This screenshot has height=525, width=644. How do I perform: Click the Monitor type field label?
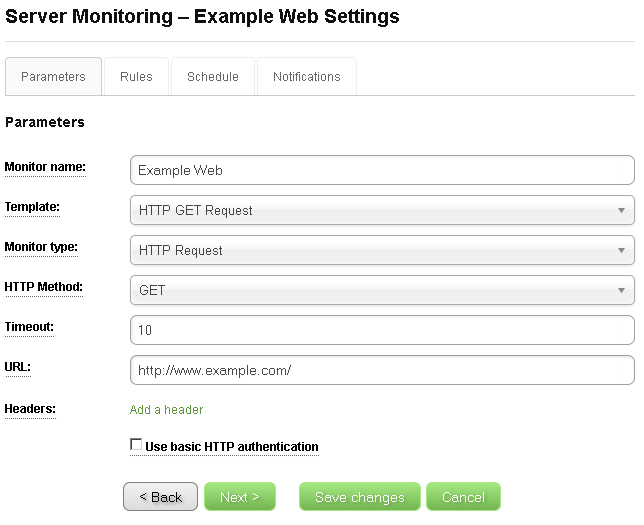pyautogui.click(x=41, y=247)
